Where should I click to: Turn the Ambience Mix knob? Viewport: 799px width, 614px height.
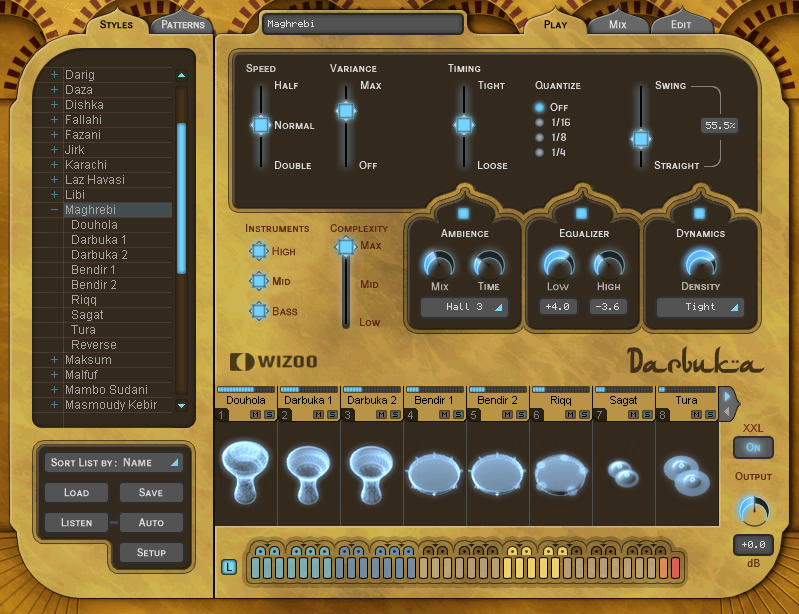[x=439, y=264]
